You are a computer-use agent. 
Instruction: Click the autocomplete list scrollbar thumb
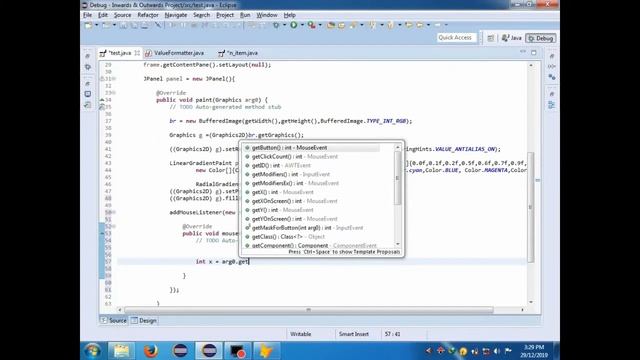click(398, 178)
